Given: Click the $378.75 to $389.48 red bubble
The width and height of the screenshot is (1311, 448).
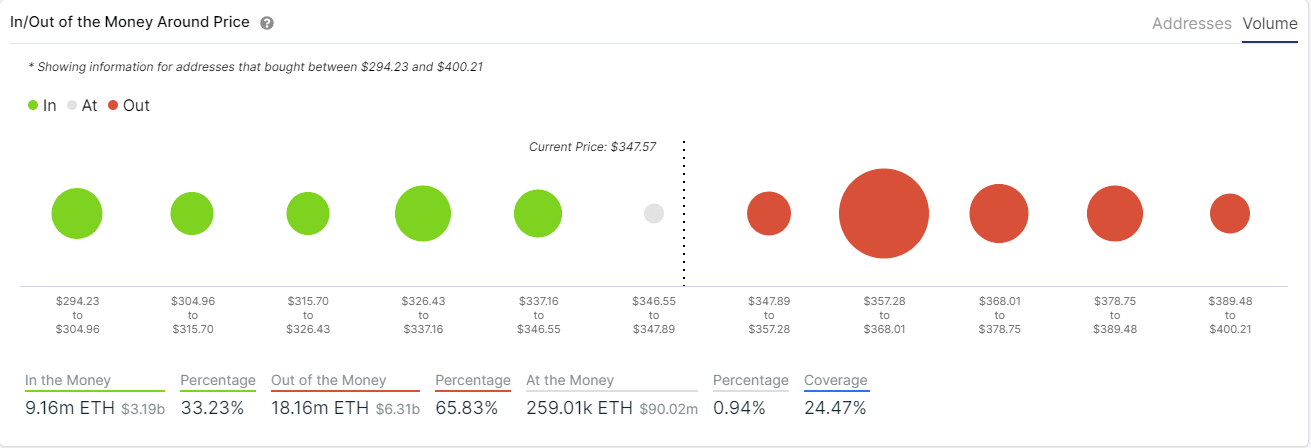Looking at the screenshot, I should [1115, 213].
